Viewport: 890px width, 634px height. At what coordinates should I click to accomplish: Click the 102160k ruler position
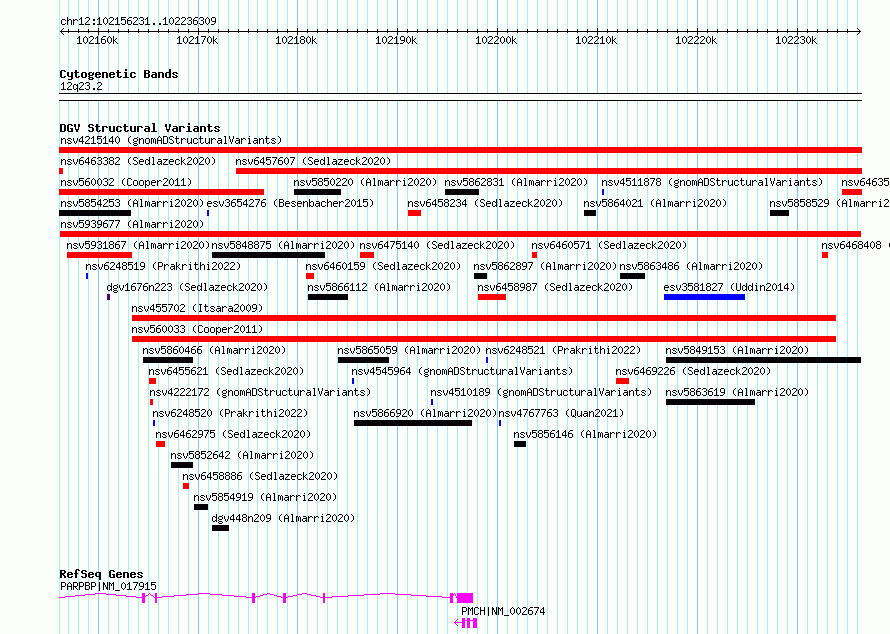(97, 40)
